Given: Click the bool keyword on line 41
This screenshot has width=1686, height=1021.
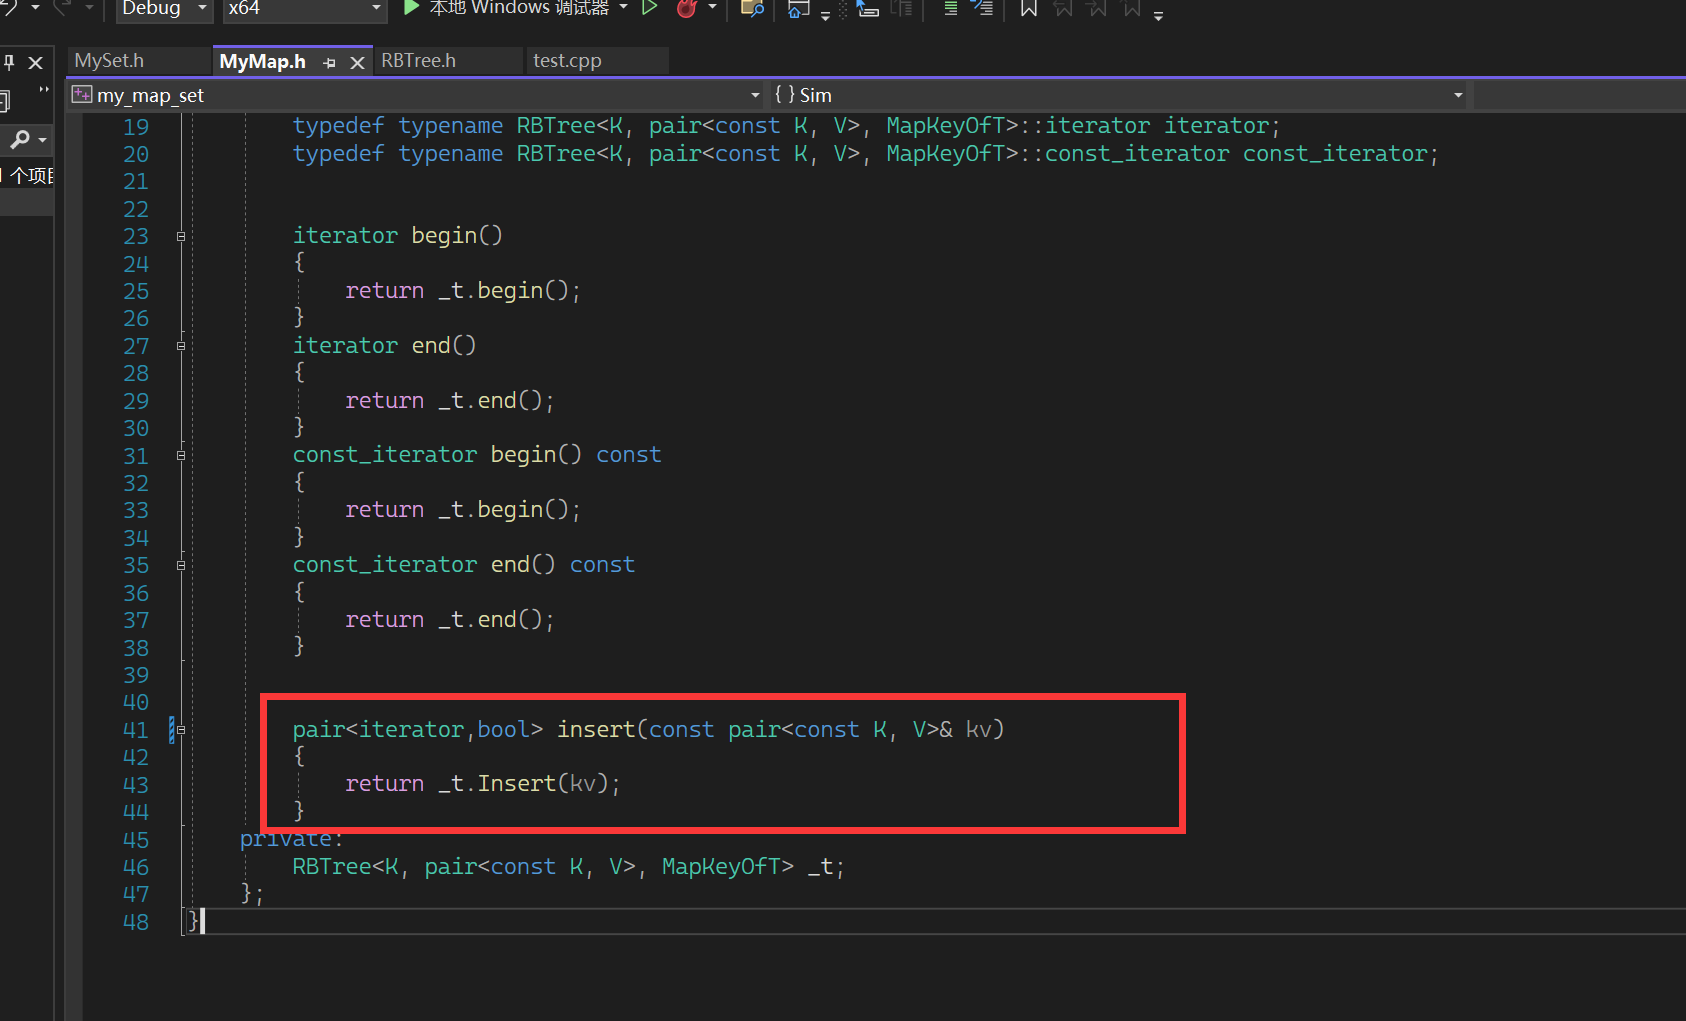Looking at the screenshot, I should pos(503,729).
